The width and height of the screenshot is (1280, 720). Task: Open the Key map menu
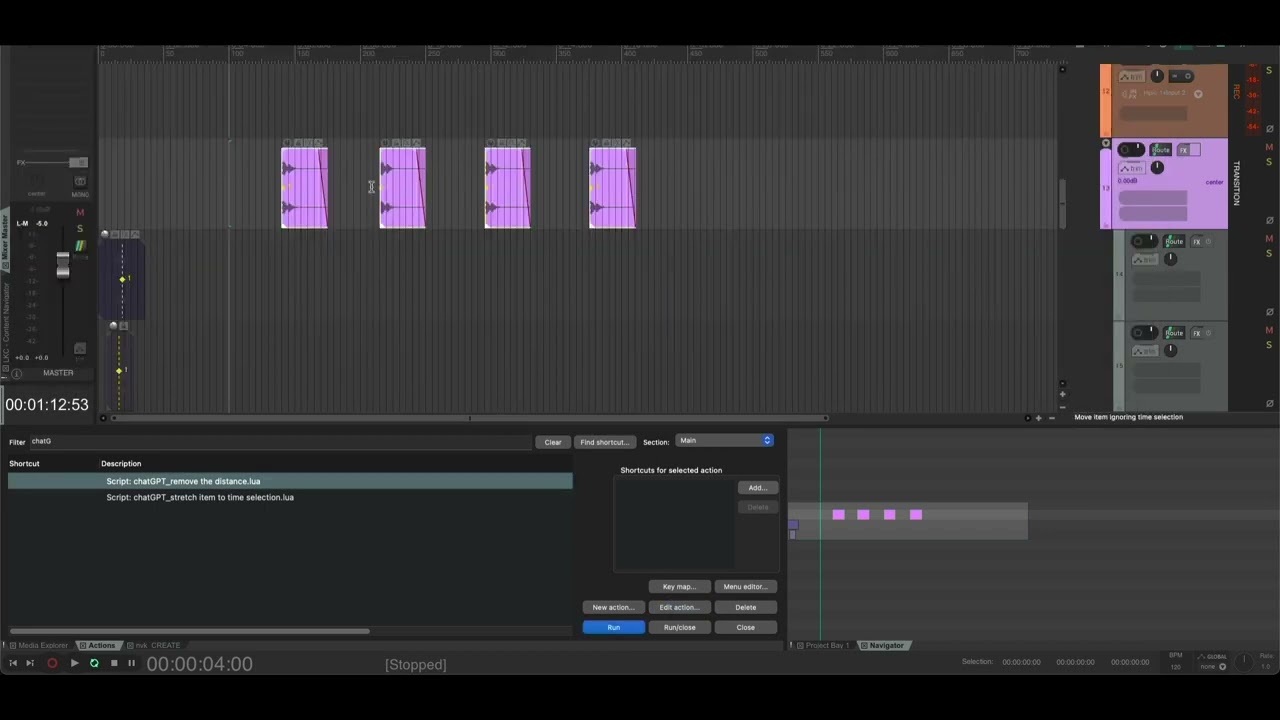point(680,587)
